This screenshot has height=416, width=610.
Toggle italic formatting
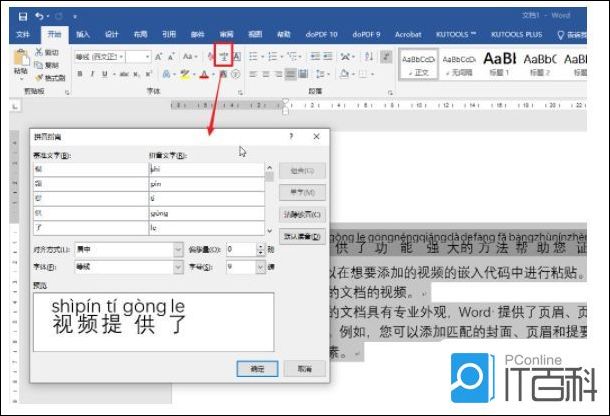(92, 74)
